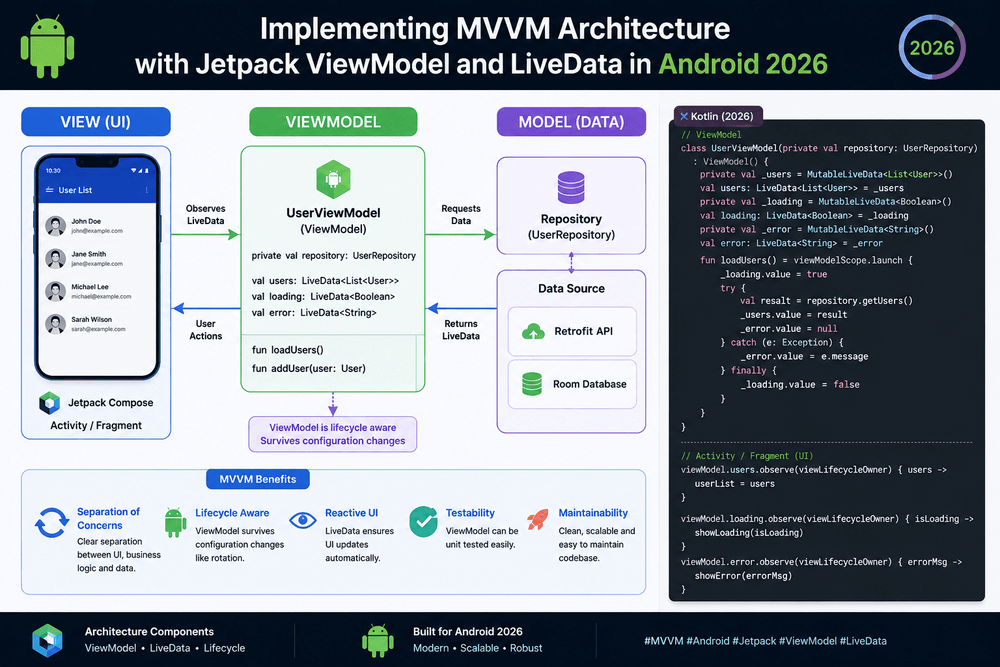Viewport: 1000px width, 667px height.
Task: Click the 'User Actions' arrow label
Action: (205, 330)
